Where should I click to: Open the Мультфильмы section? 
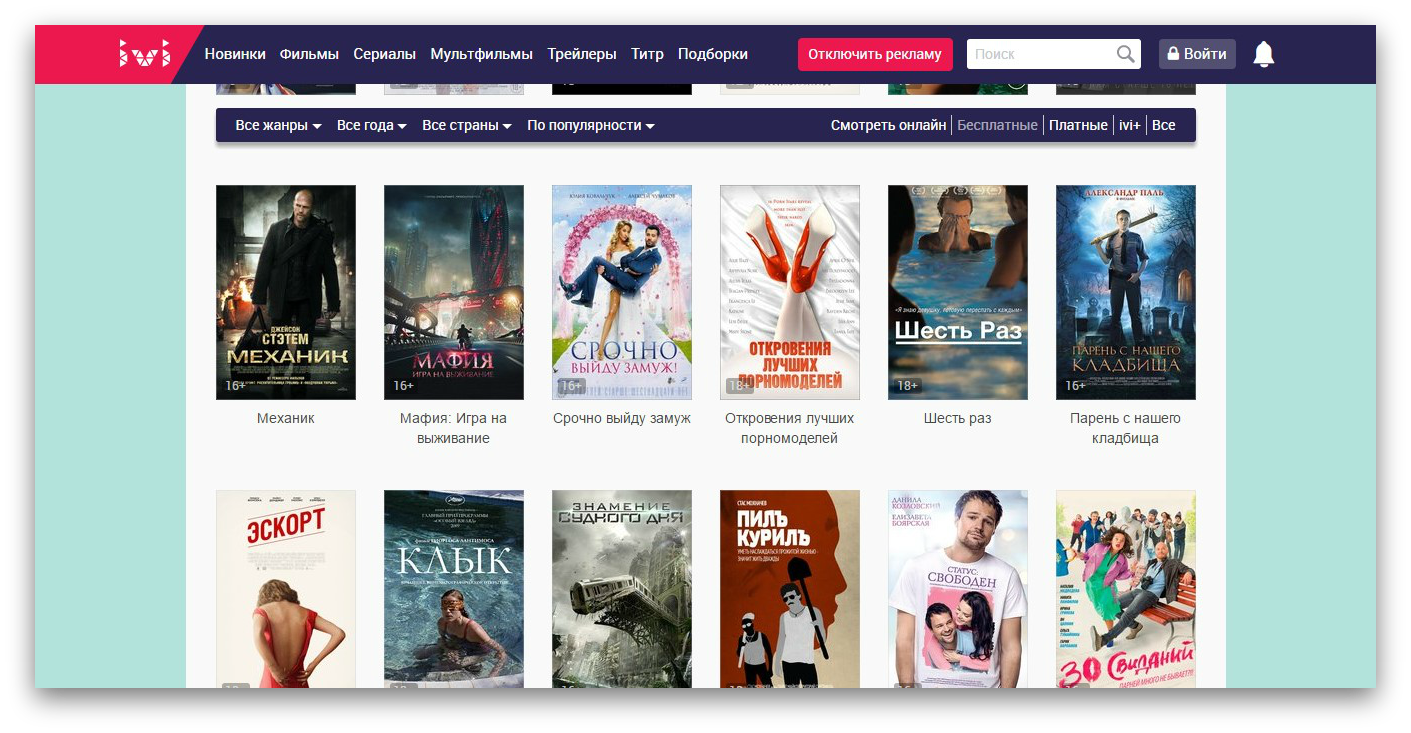tap(481, 54)
